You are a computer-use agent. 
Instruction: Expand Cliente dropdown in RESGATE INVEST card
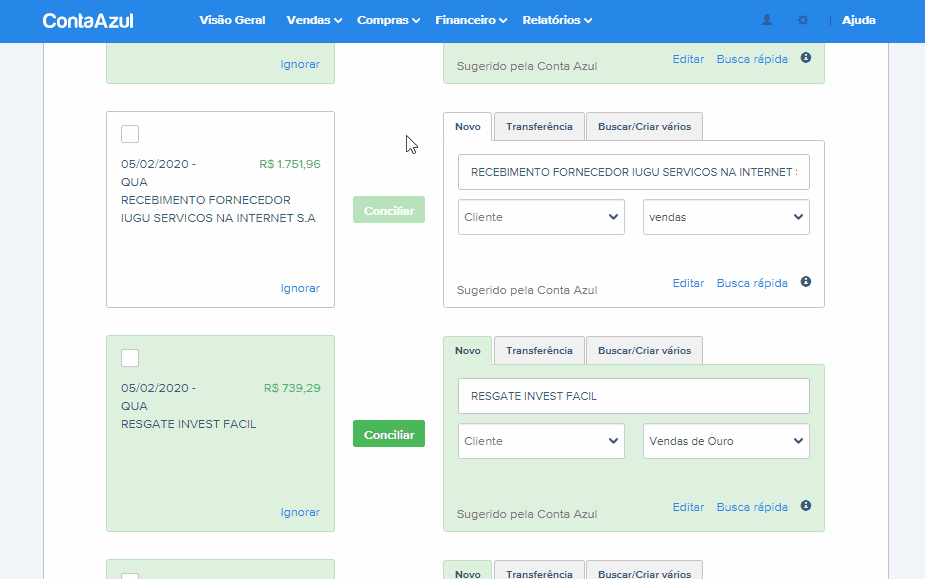[541, 441]
